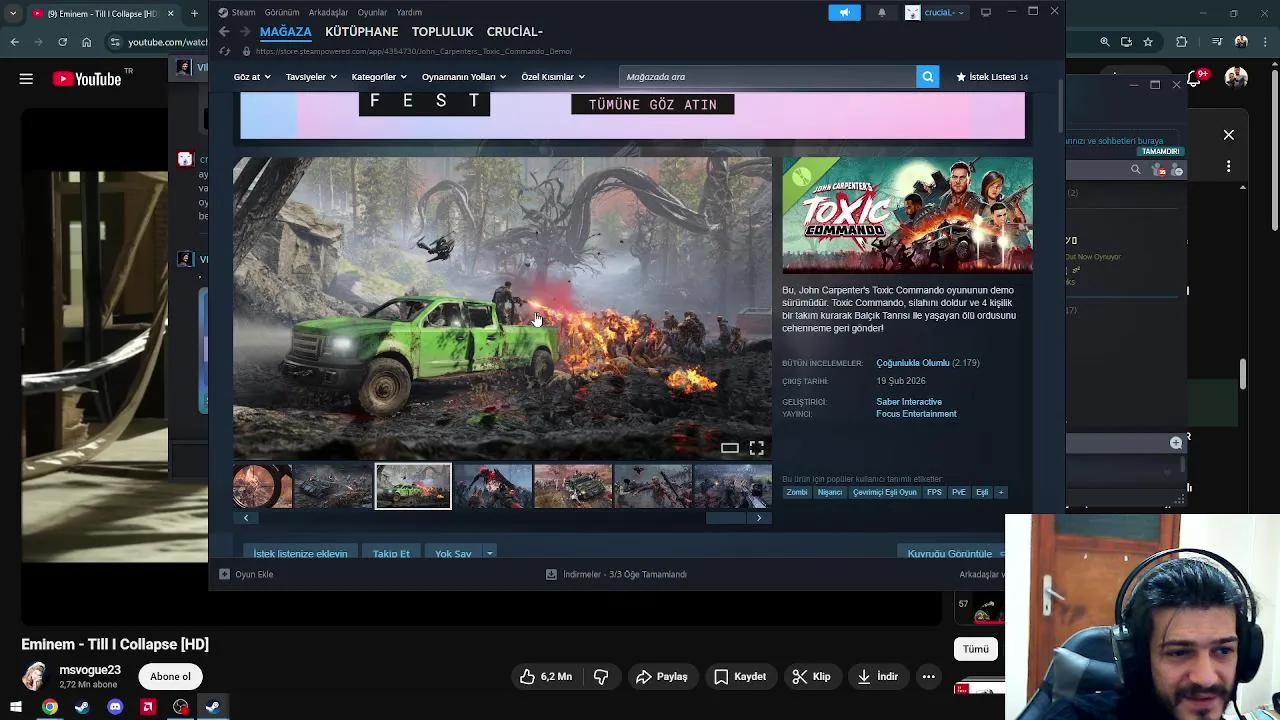1280x720 pixels.
Task: Dislike the YouTube video
Action: [601, 677]
